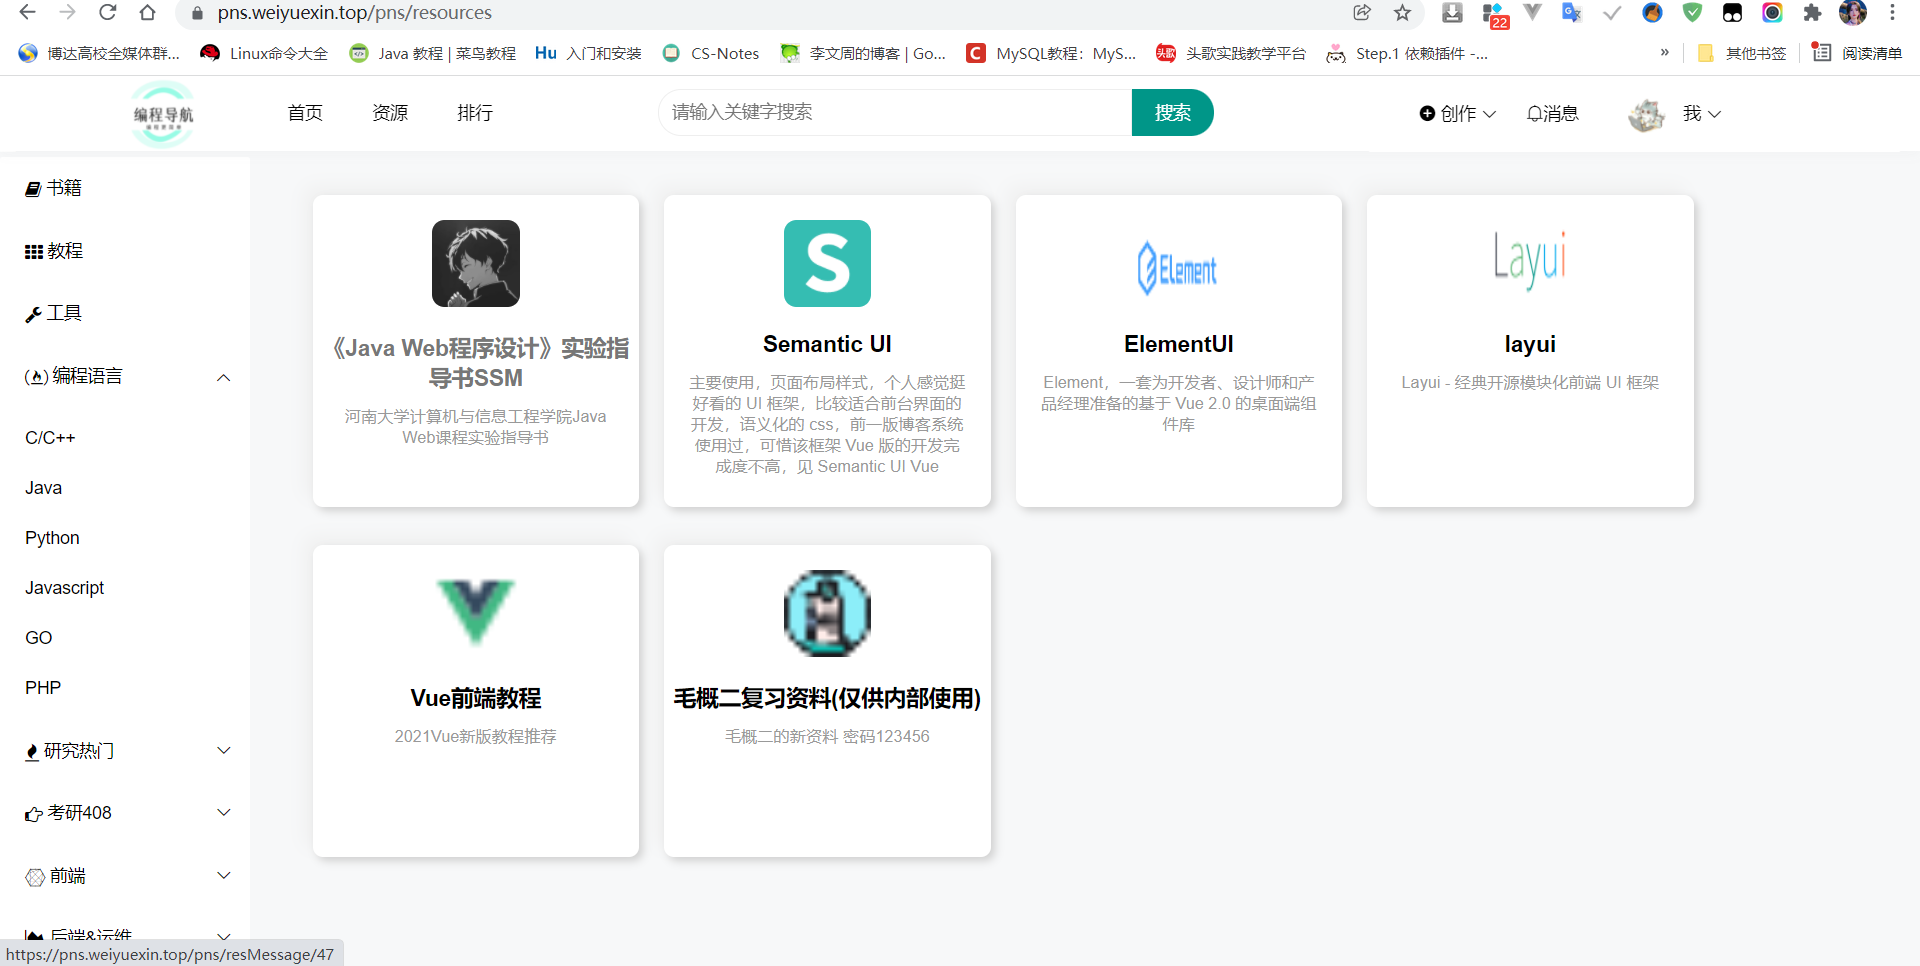The height and width of the screenshot is (966, 1920).
Task: Open the Step.1 依赖插件 bookmark
Action: (x=1407, y=53)
